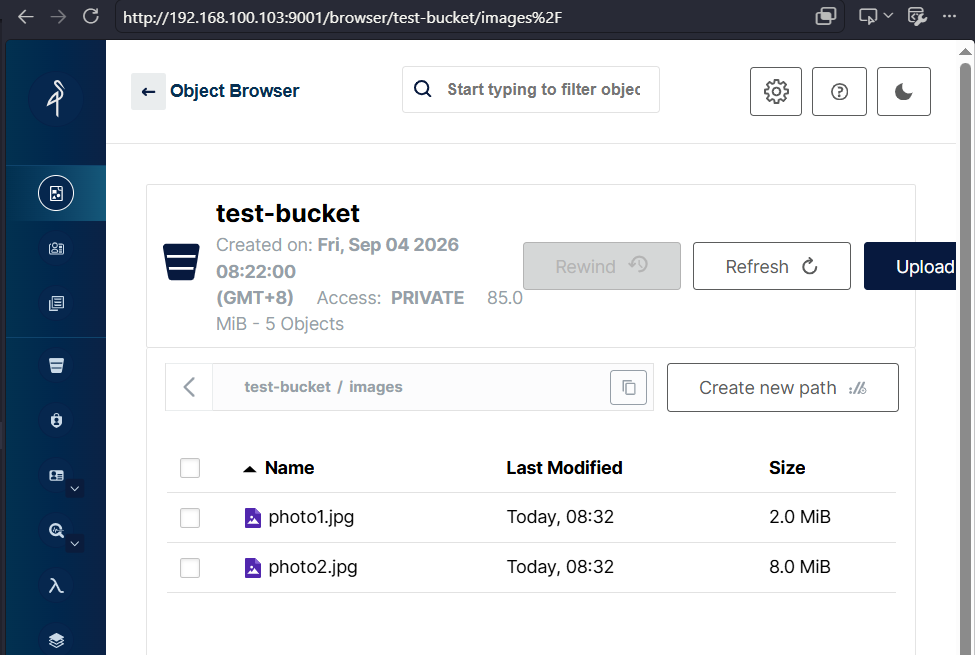The height and width of the screenshot is (655, 975).
Task: Go back with the arrow beside Object Browser
Action: click(148, 91)
